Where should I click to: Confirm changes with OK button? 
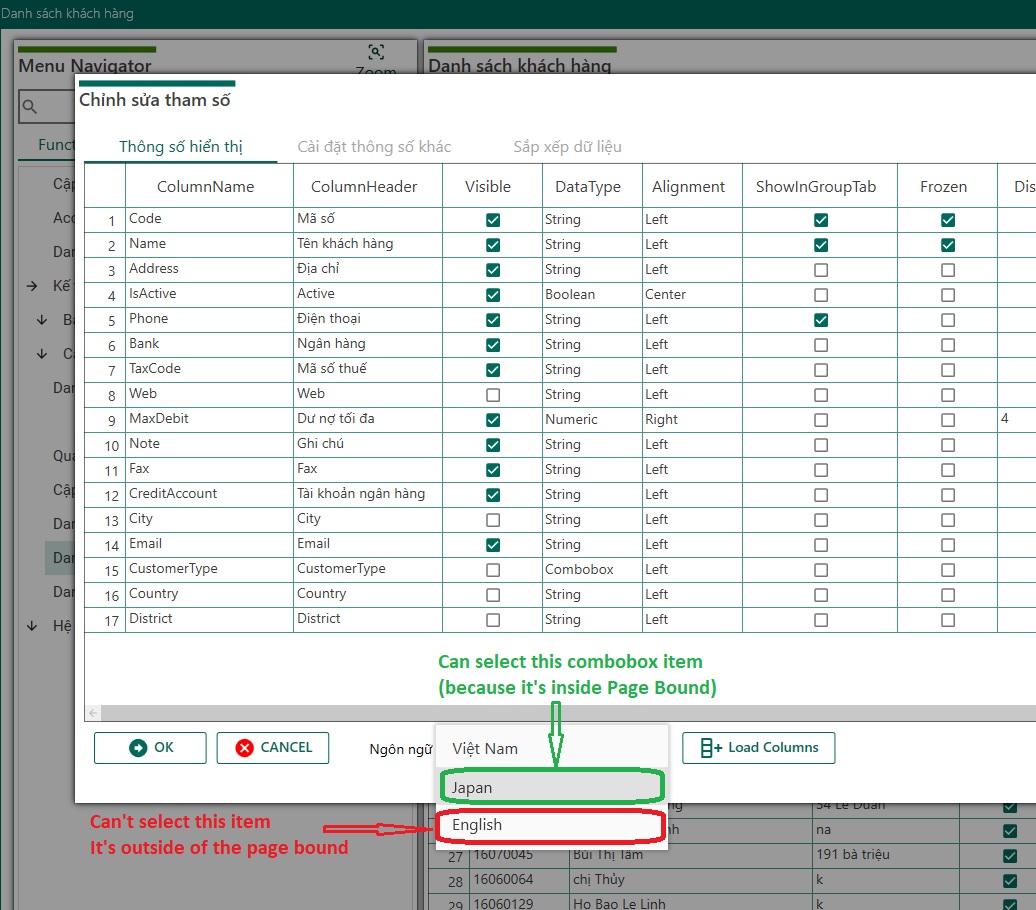(x=150, y=747)
